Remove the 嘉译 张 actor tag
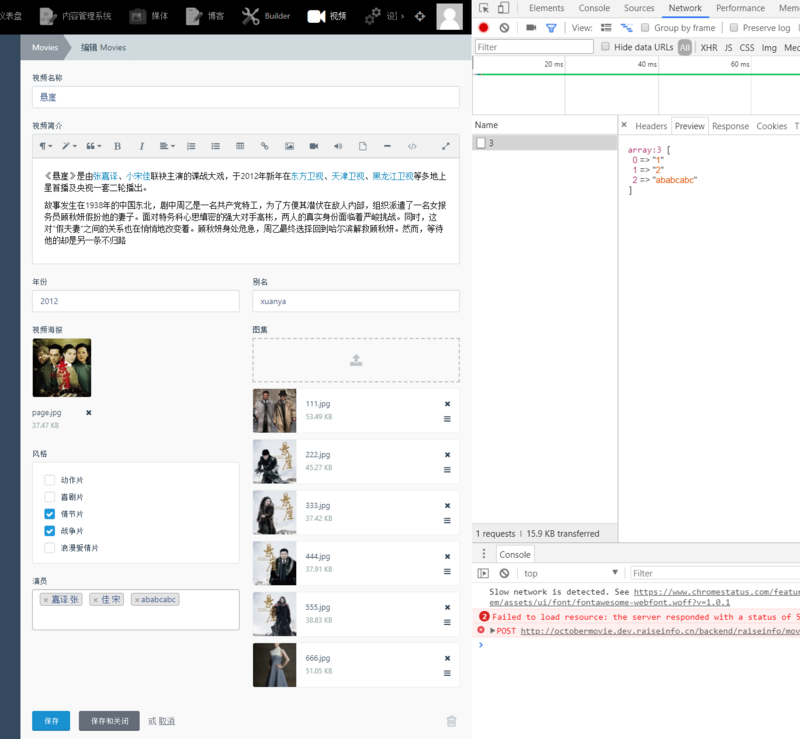The image size is (800, 739). pyautogui.click(x=46, y=600)
